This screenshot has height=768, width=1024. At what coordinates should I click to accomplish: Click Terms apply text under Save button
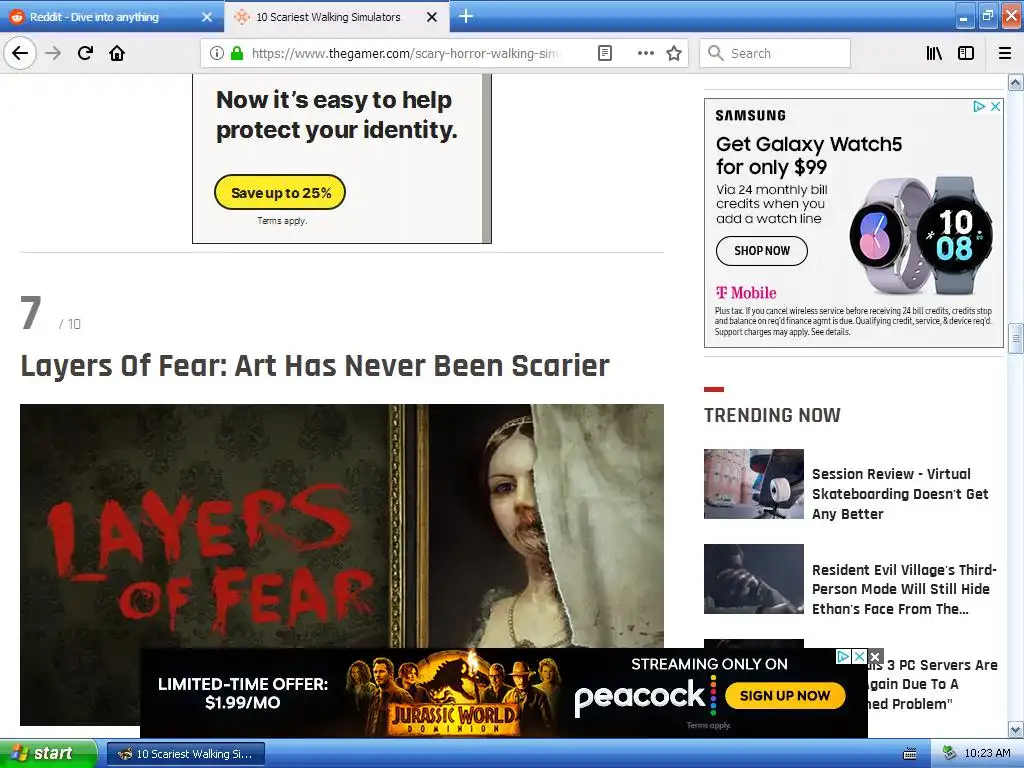pos(282,221)
